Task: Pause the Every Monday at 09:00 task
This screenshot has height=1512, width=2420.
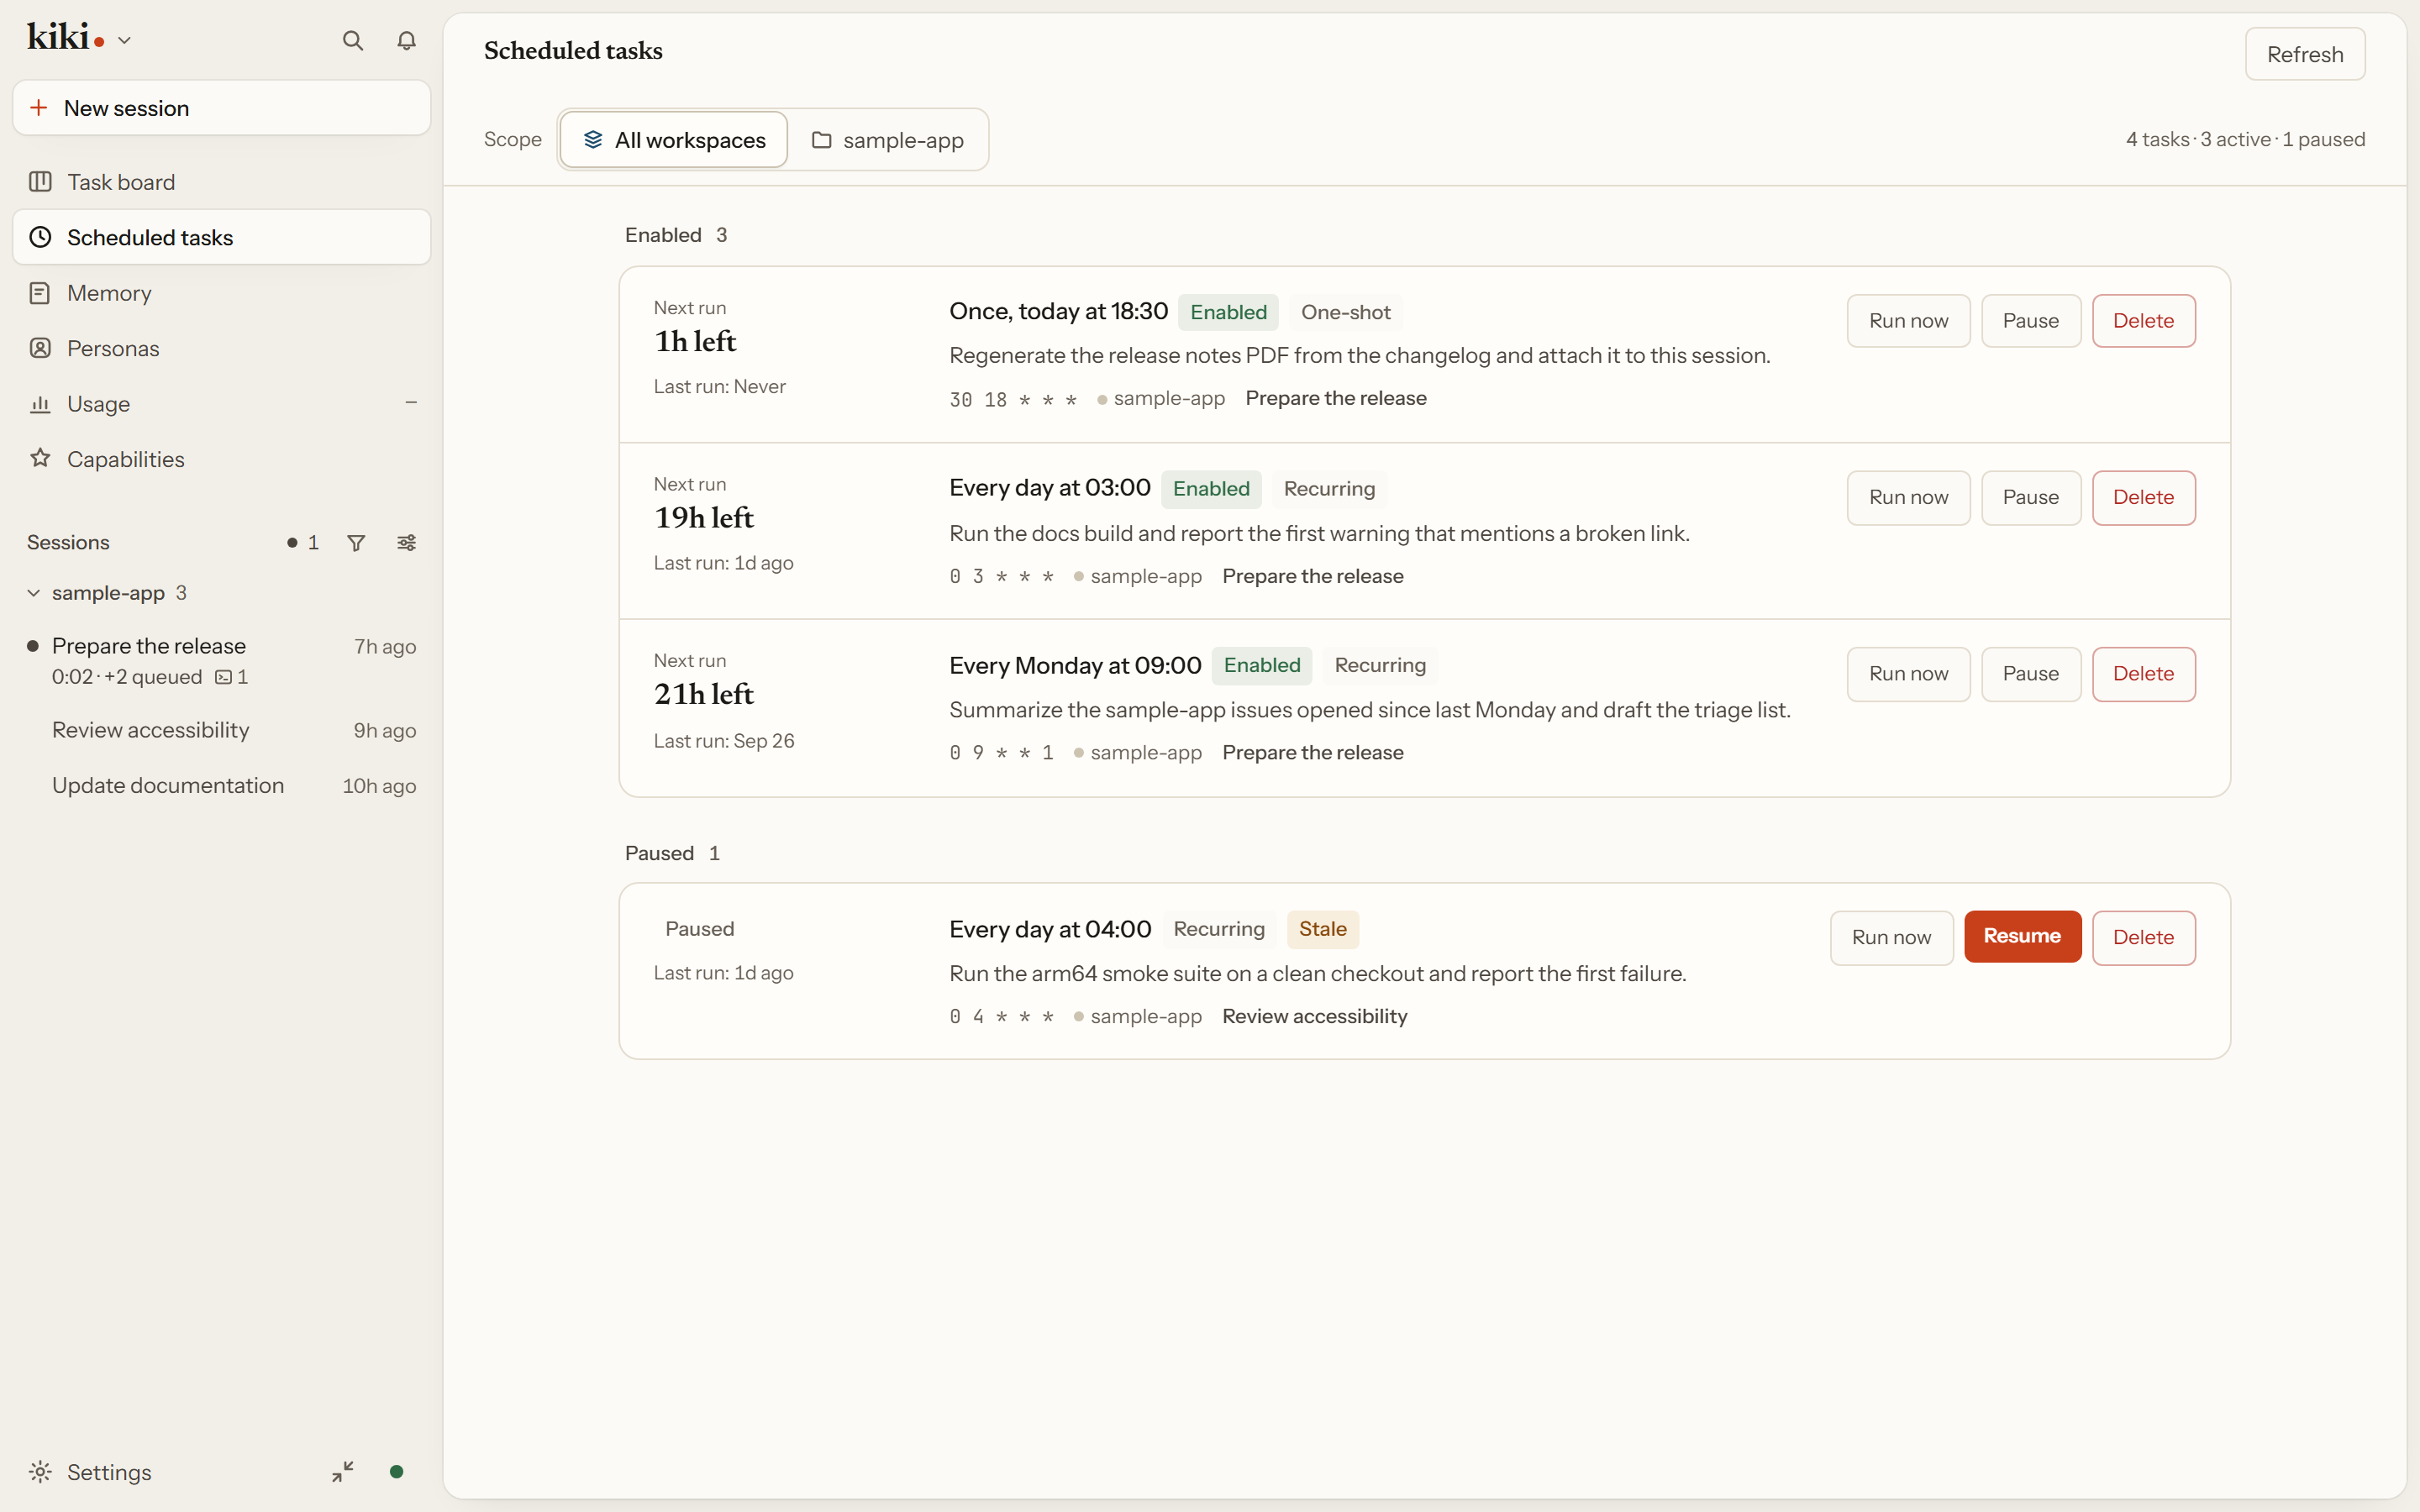Action: coord(2030,674)
